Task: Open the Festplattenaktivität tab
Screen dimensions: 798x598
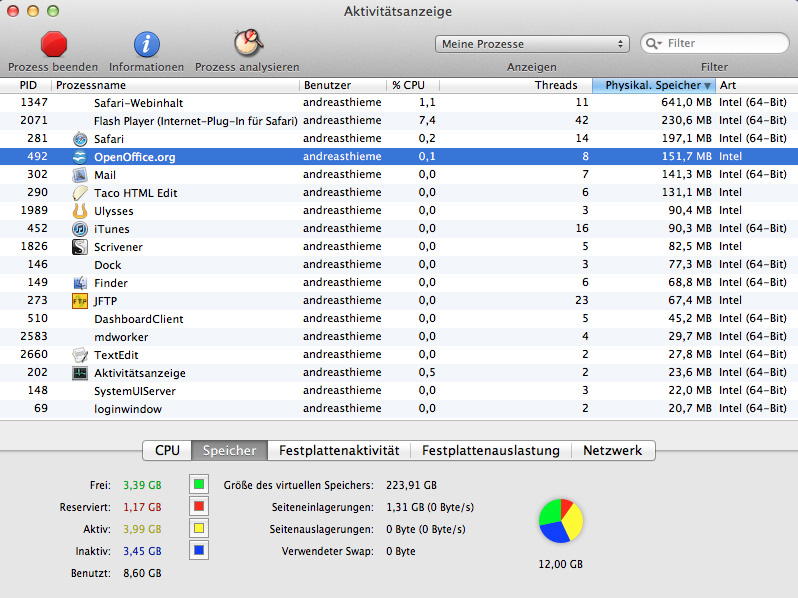Action: 339,450
